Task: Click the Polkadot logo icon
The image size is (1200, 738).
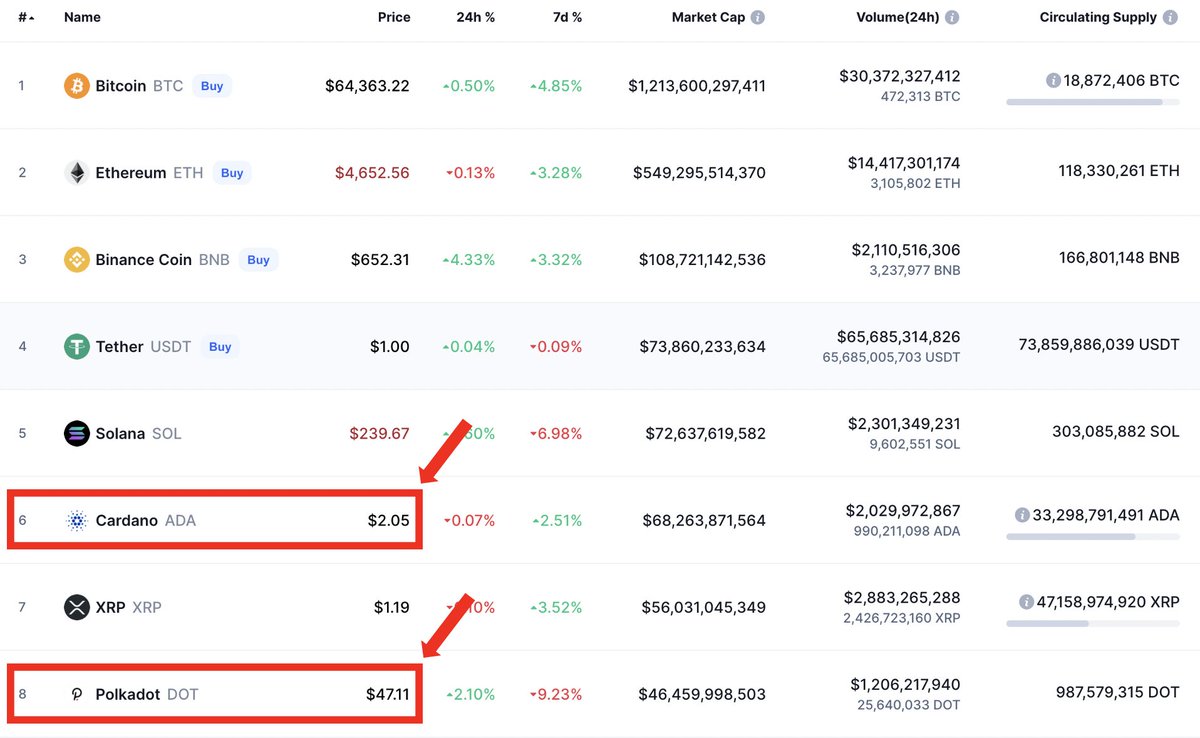Action: [77, 694]
